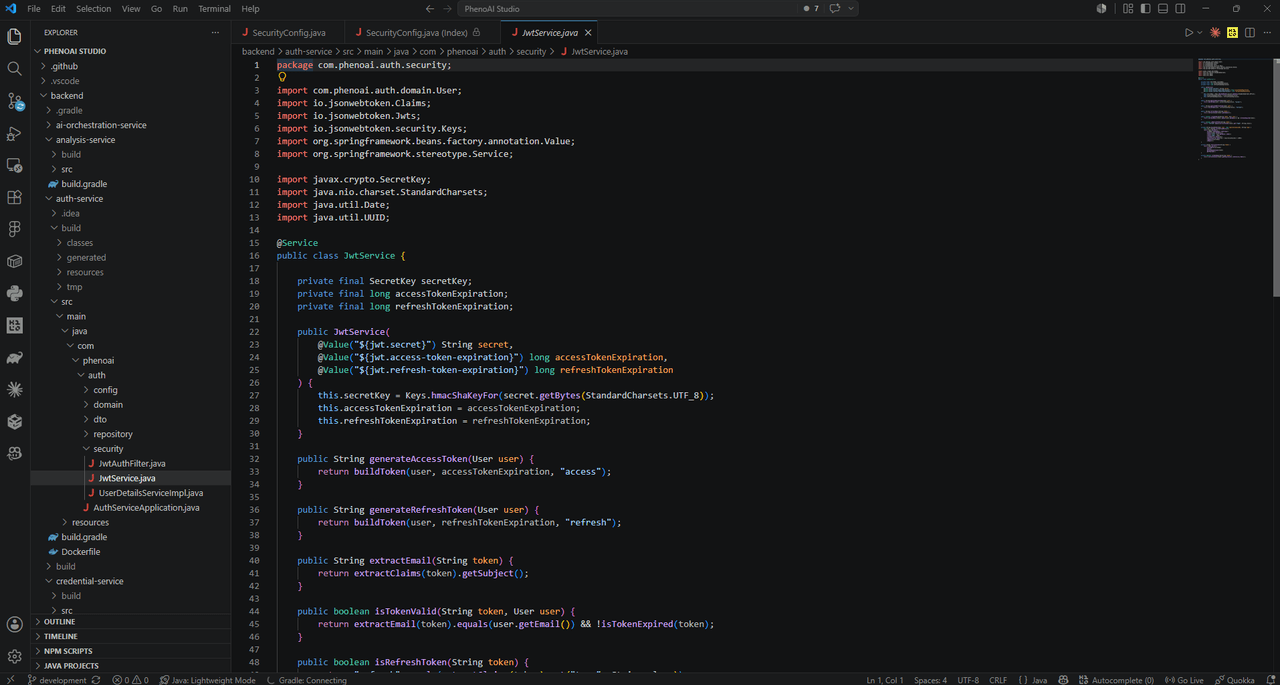The image size is (1280, 685).
Task: Open the Selection menu
Action: pos(94,9)
